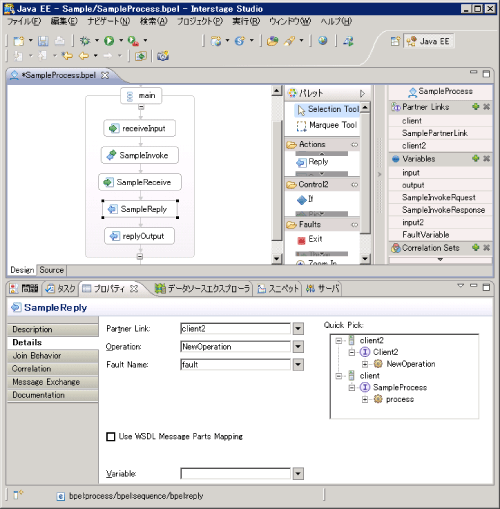Collapse the SampleProcess interface node
Image resolution: width=500 pixels, height=509 pixels.
coord(352,387)
